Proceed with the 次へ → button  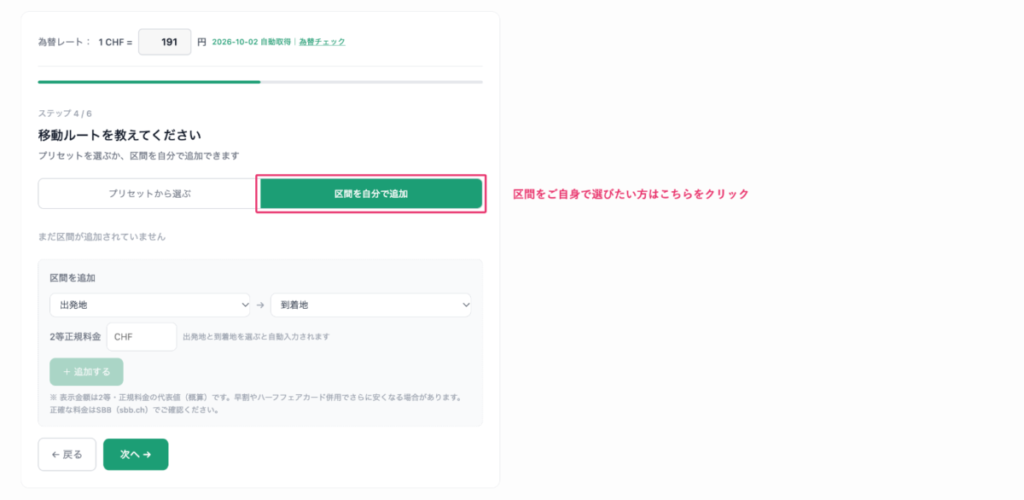coord(136,454)
